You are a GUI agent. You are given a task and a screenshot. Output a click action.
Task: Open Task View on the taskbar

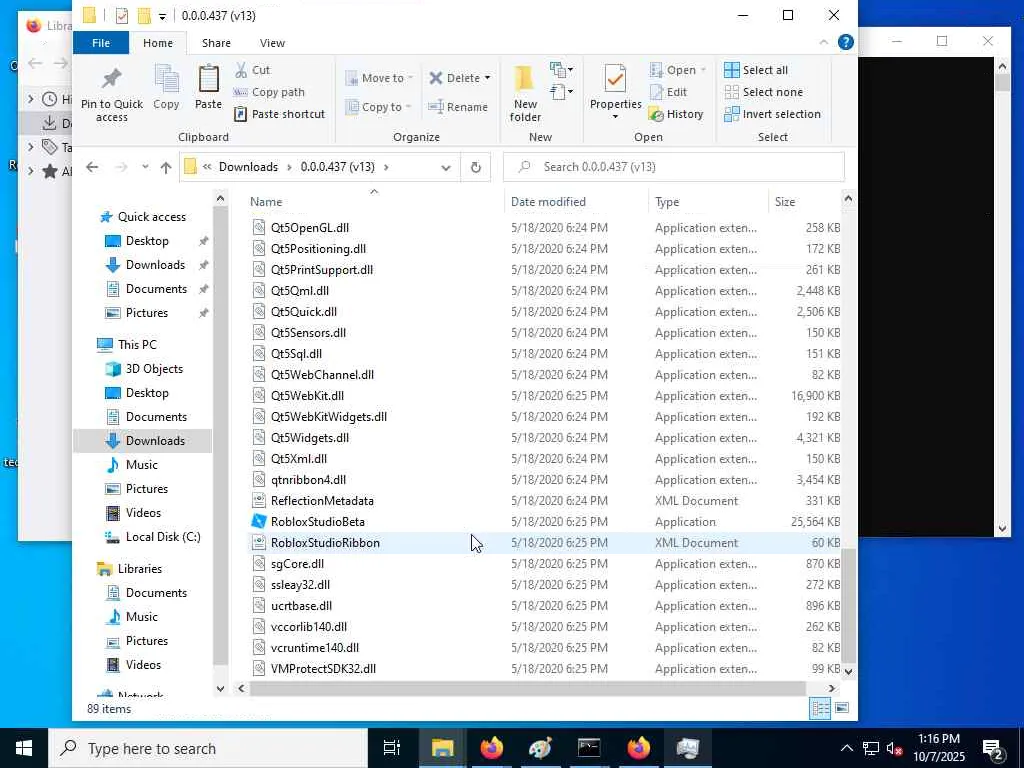pos(392,748)
